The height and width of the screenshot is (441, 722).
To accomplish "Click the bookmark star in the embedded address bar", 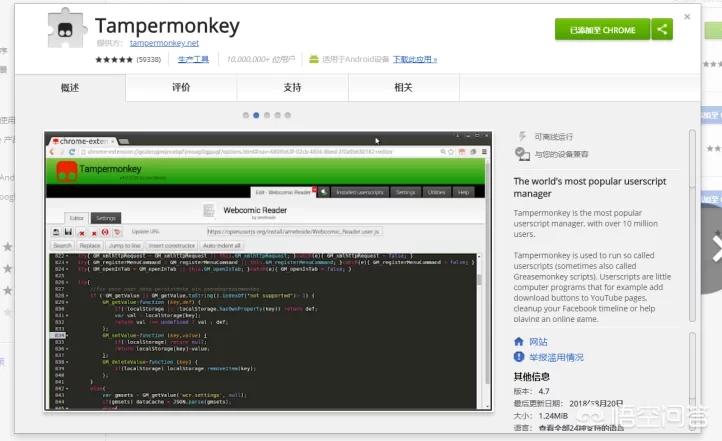I will click(451, 152).
